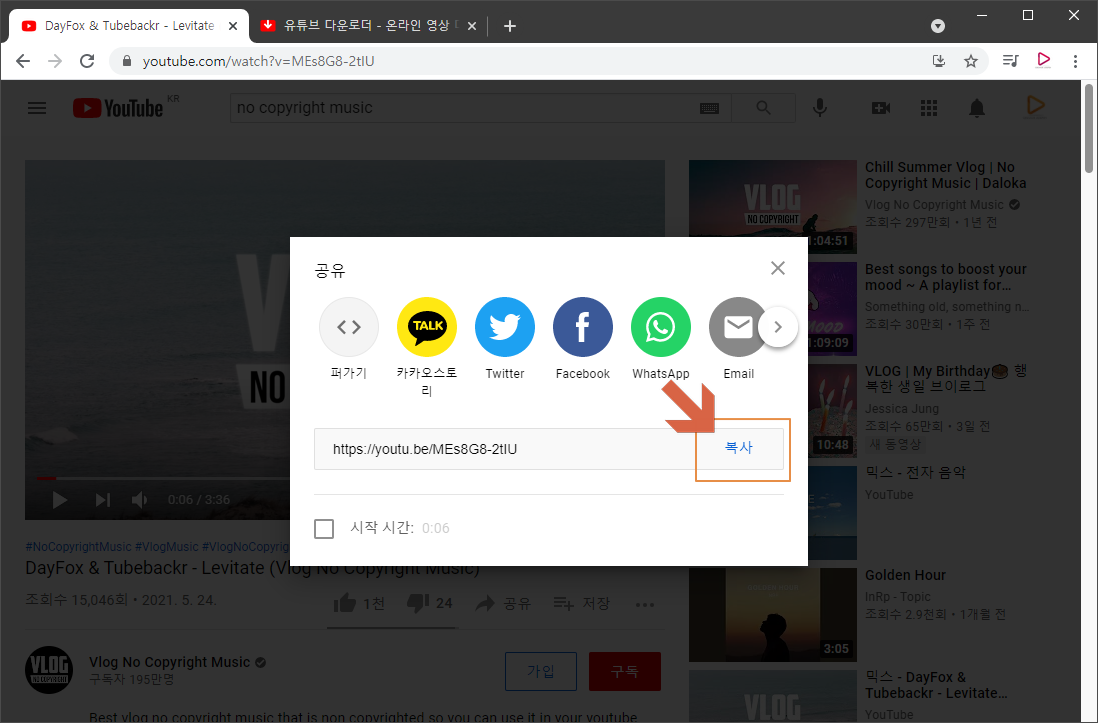Open Chrome three-dot menu
The height and width of the screenshot is (723, 1098).
point(1075,61)
